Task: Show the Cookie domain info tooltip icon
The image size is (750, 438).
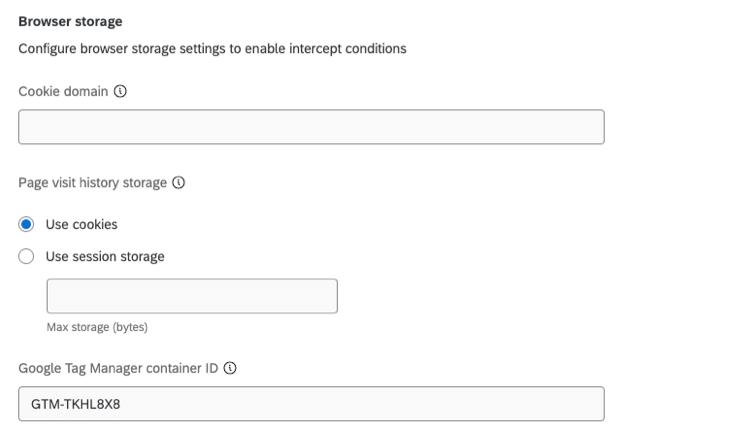Action: 121,91
